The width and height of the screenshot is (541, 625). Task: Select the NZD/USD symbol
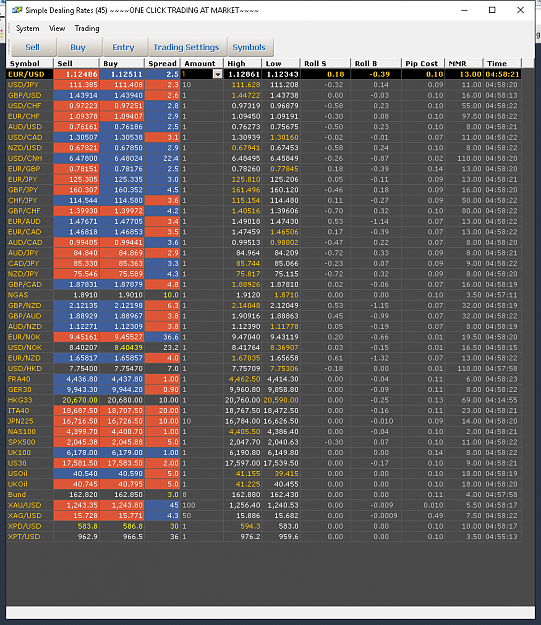(24, 147)
